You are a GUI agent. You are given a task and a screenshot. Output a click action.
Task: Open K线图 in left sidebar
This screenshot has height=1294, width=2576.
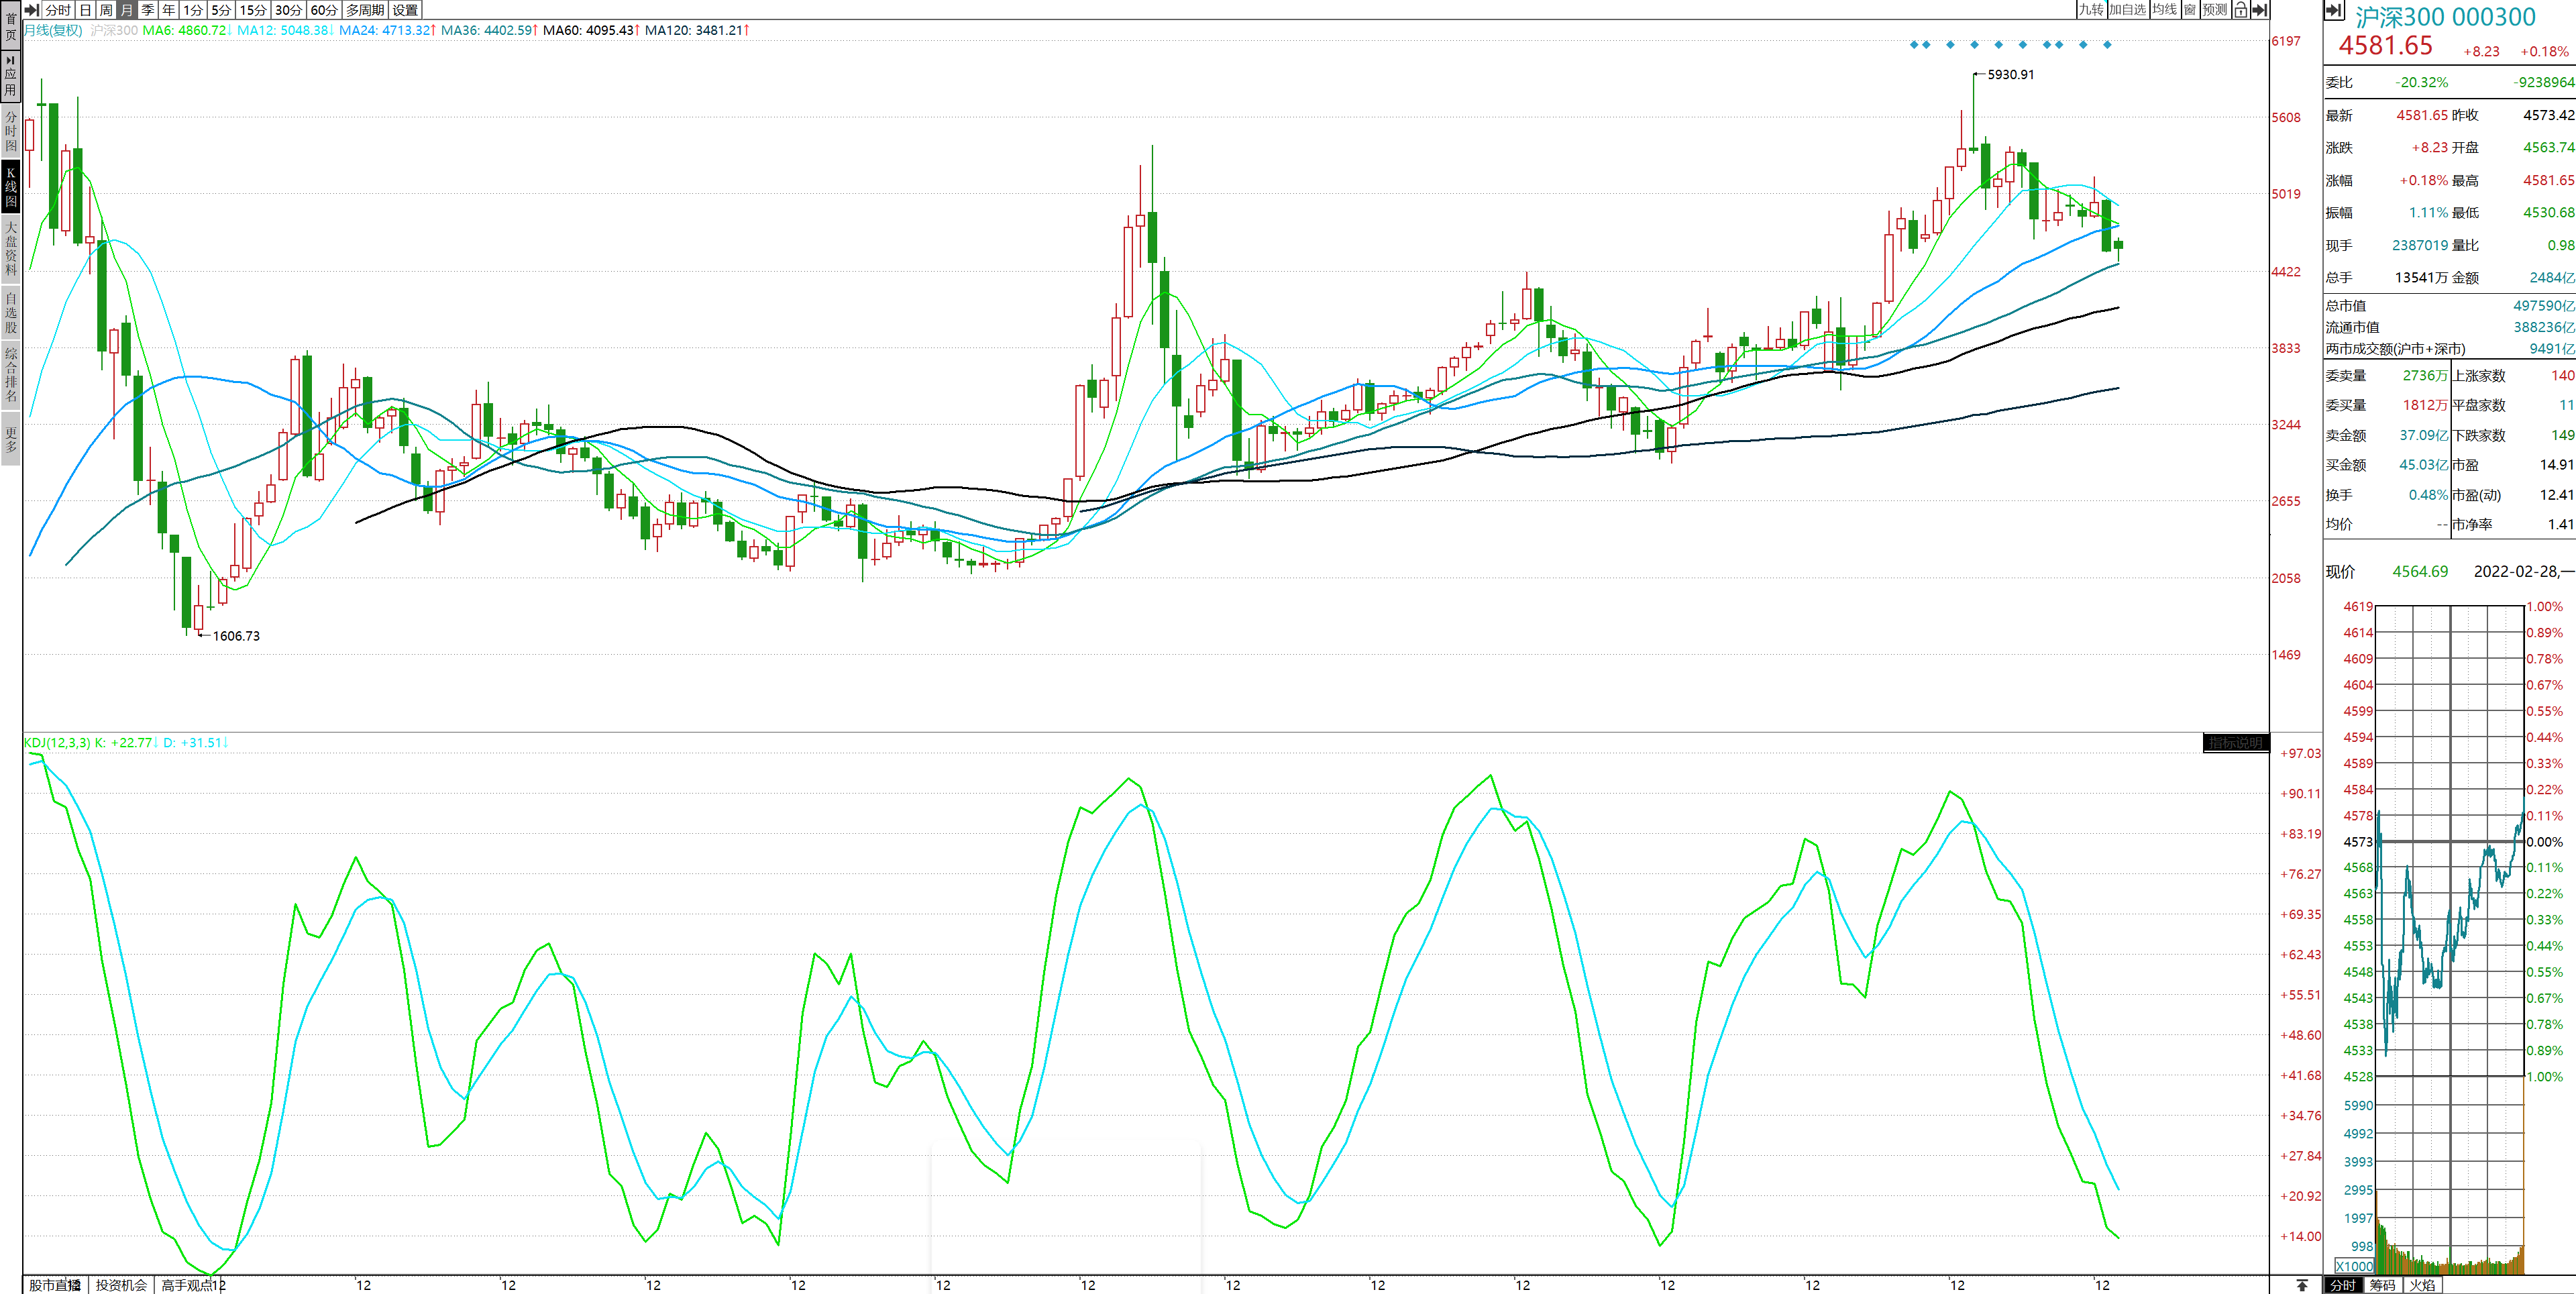(11, 187)
